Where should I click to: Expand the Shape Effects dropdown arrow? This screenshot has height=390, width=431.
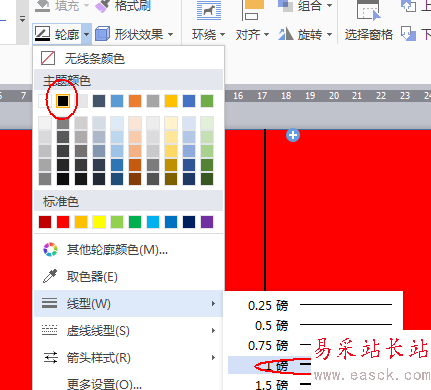[170, 34]
